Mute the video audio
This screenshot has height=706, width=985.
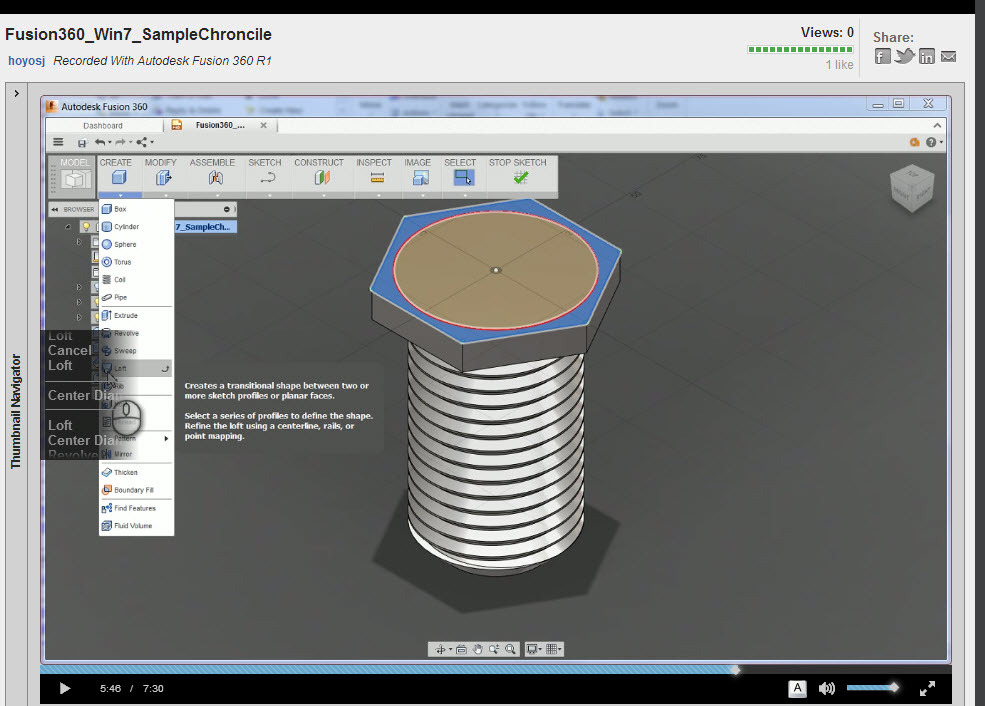(826, 688)
